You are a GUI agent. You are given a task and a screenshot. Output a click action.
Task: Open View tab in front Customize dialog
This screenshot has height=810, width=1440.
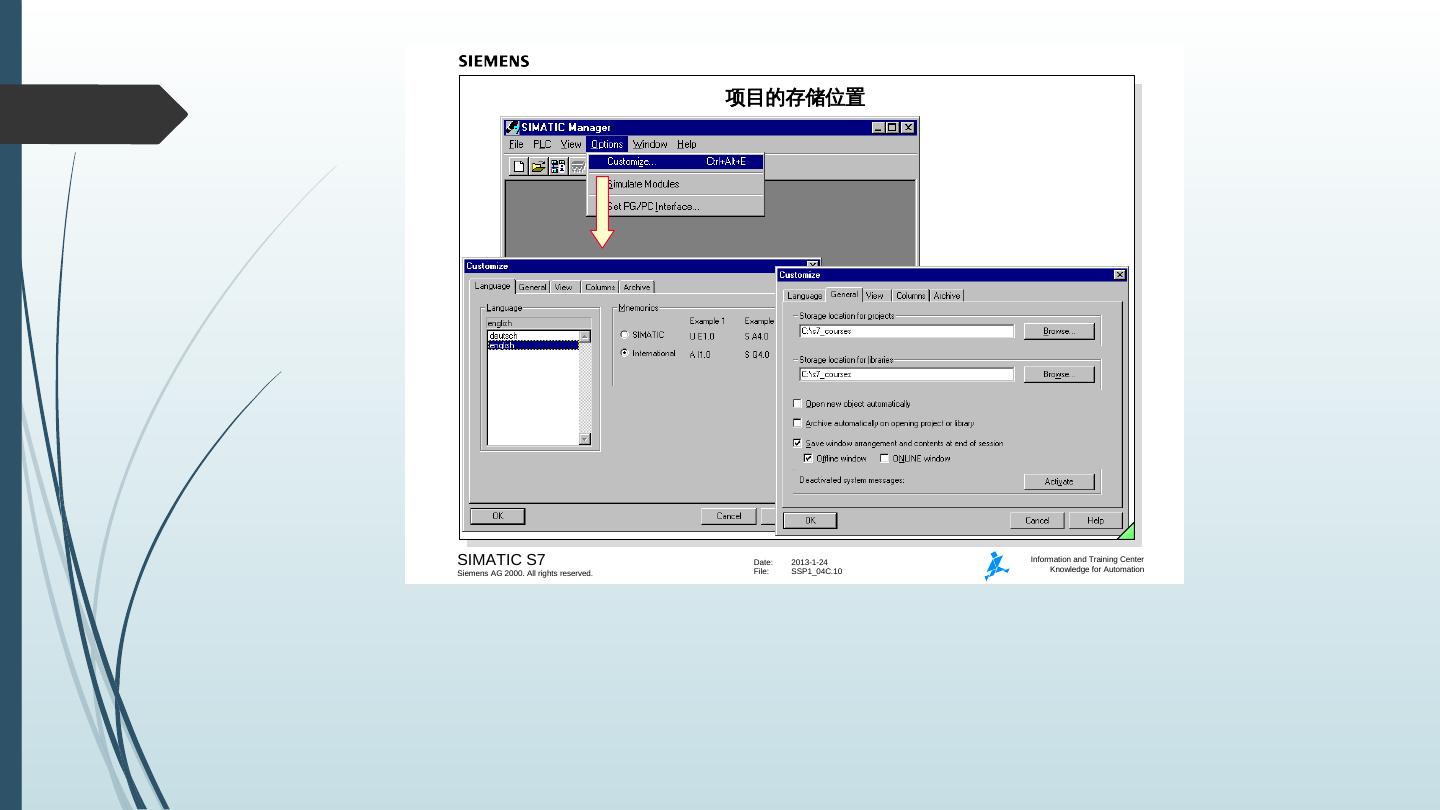876,296
